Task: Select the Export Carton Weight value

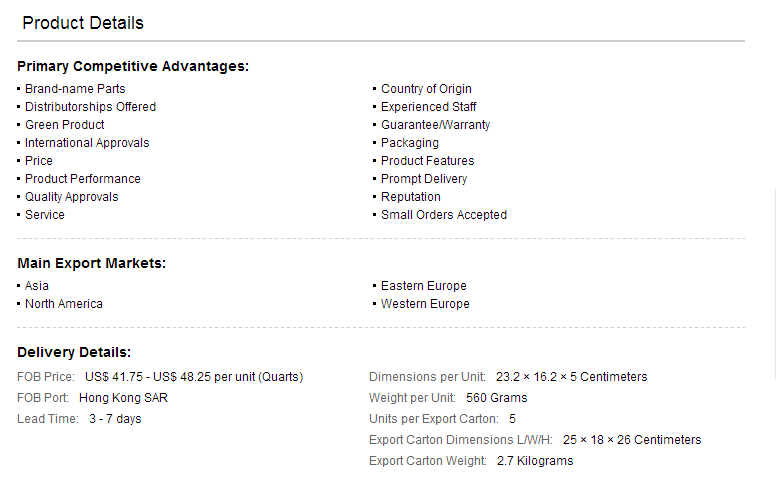Action: click(535, 461)
